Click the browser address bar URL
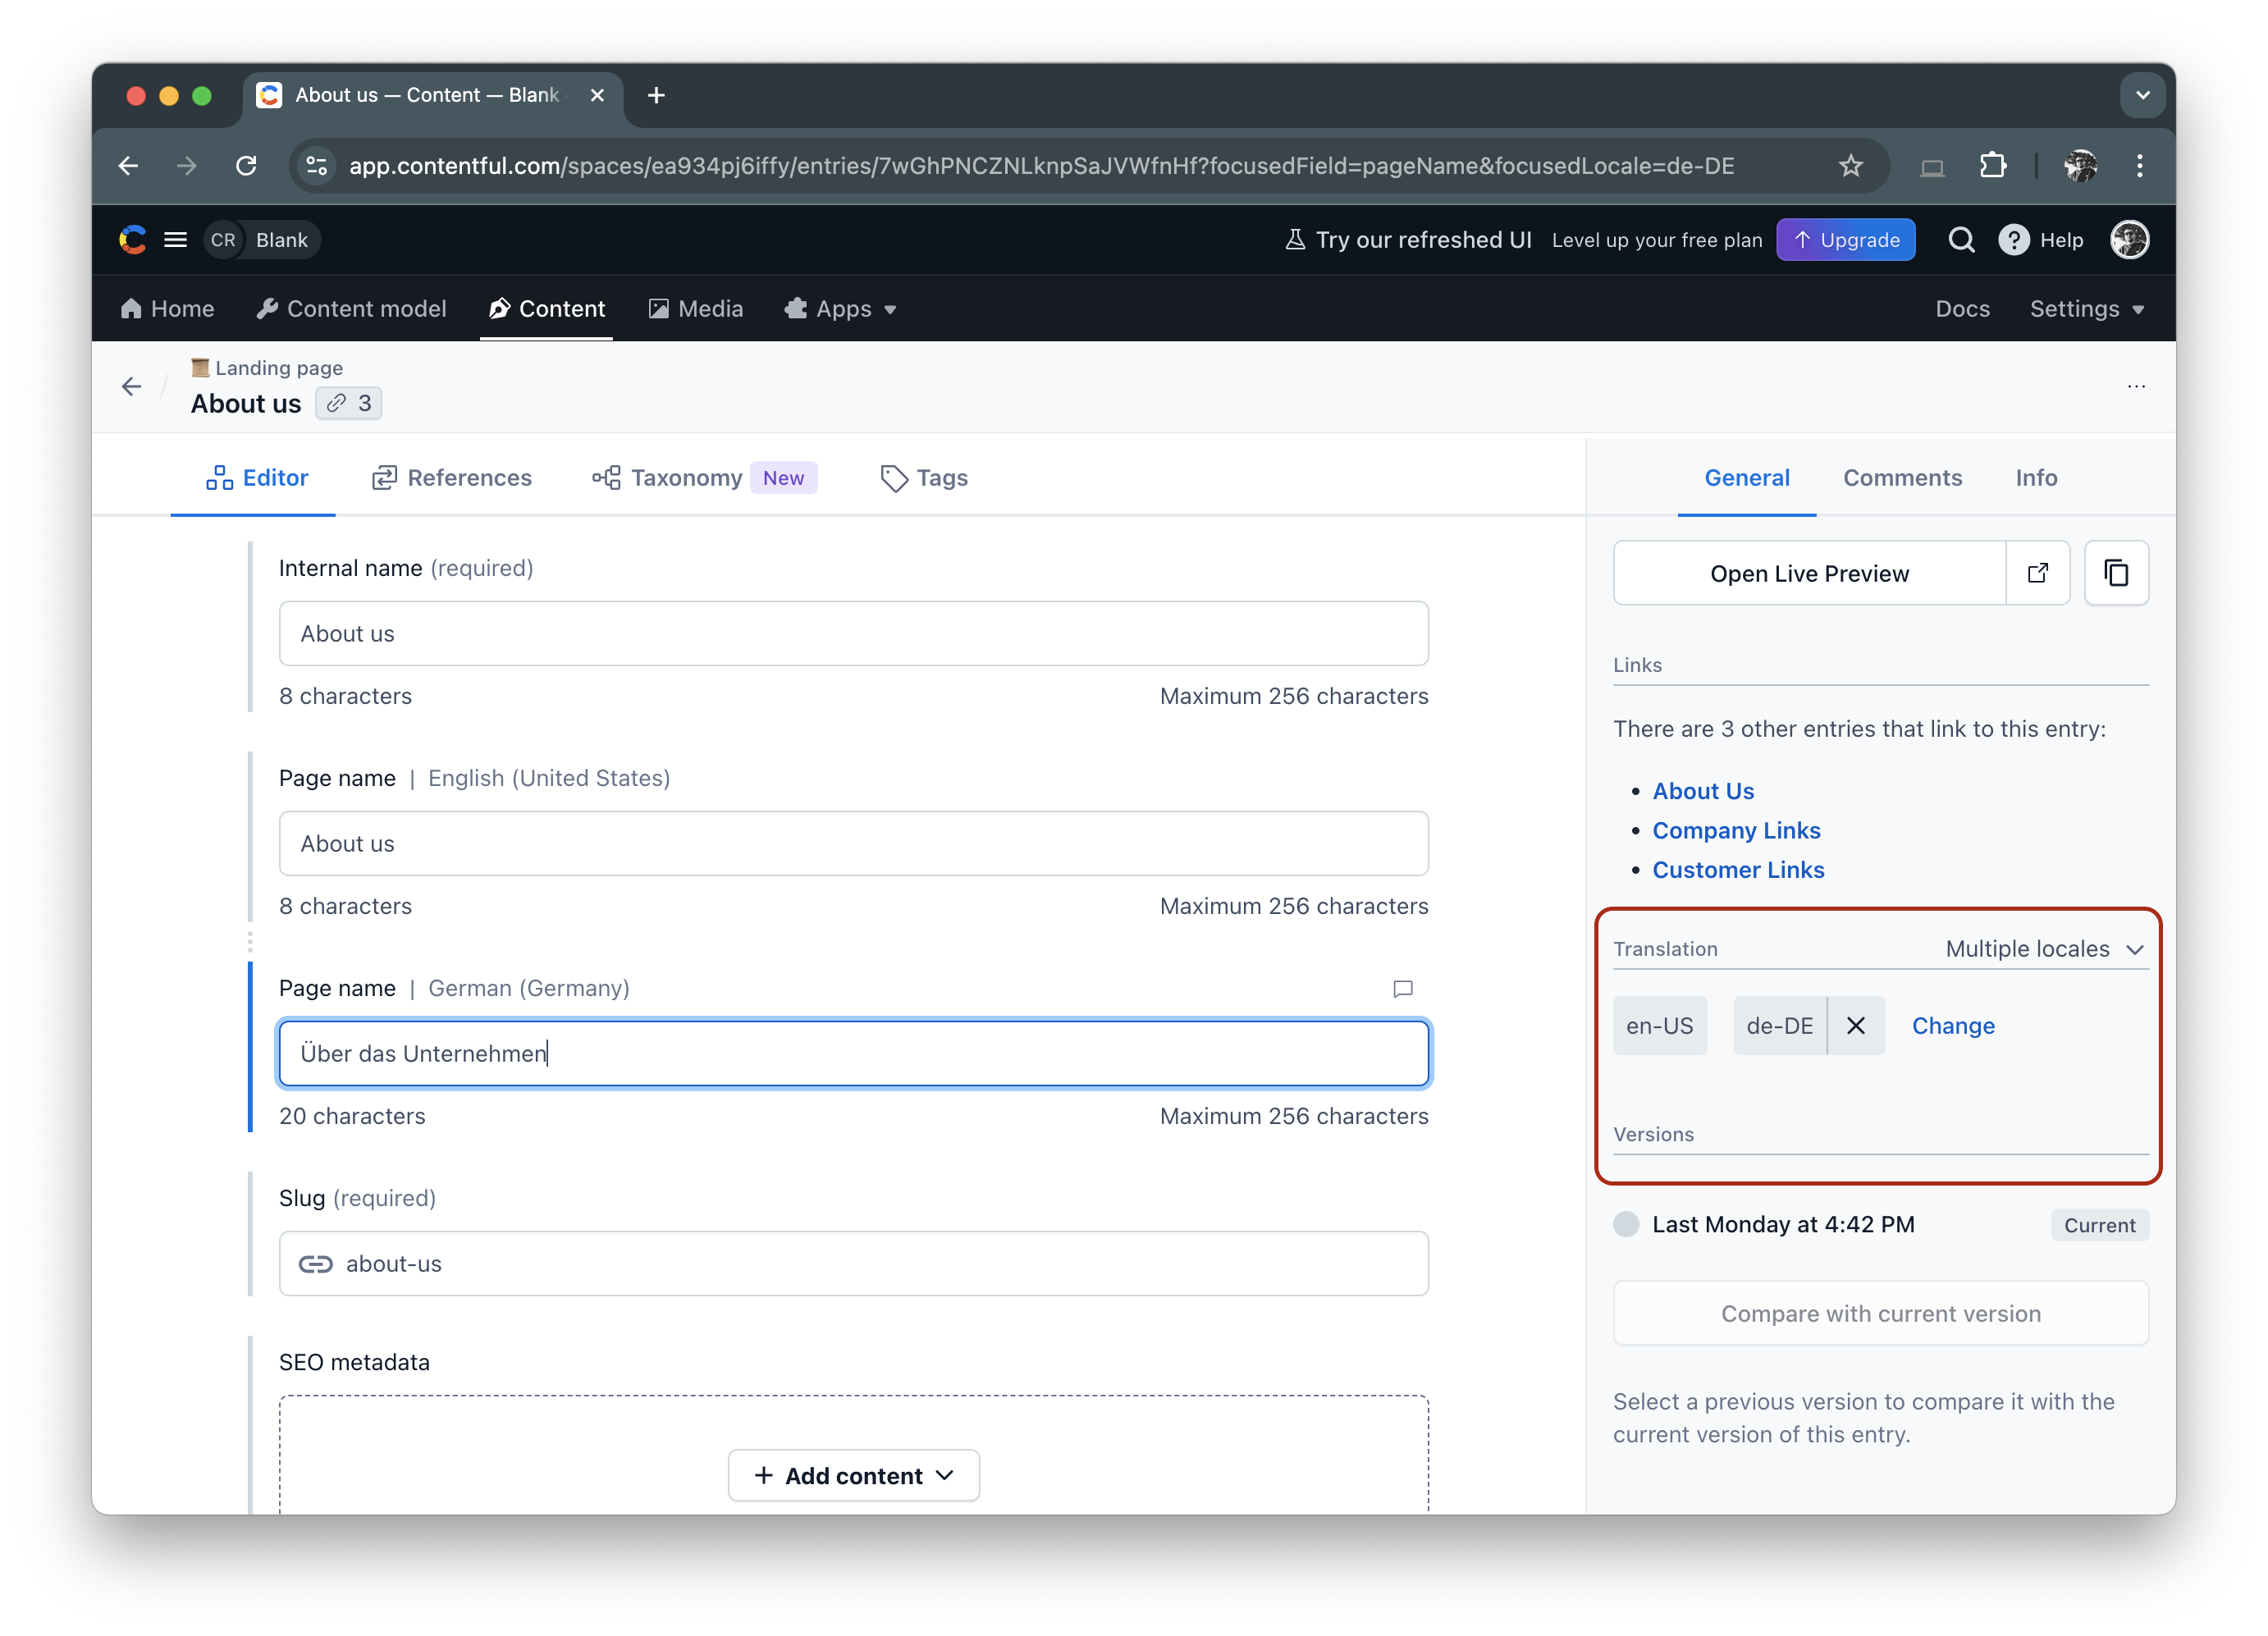The width and height of the screenshot is (2268, 1636). 1041,165
